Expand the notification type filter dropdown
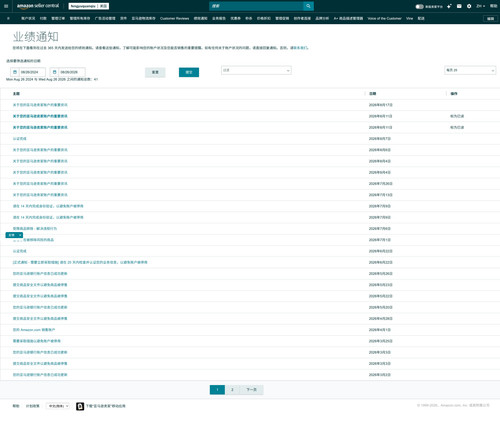This screenshot has height=421, width=500. 256,70
